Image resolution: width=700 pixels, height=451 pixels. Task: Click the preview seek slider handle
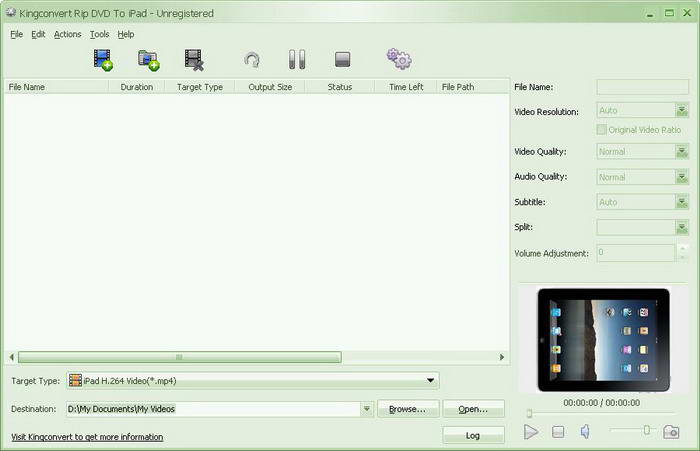click(x=529, y=413)
